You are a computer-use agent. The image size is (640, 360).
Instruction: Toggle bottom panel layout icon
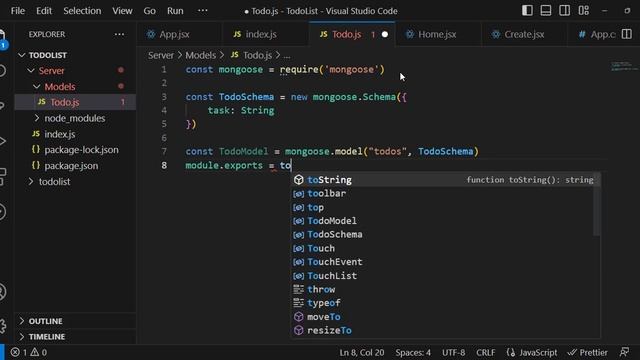coord(546,11)
